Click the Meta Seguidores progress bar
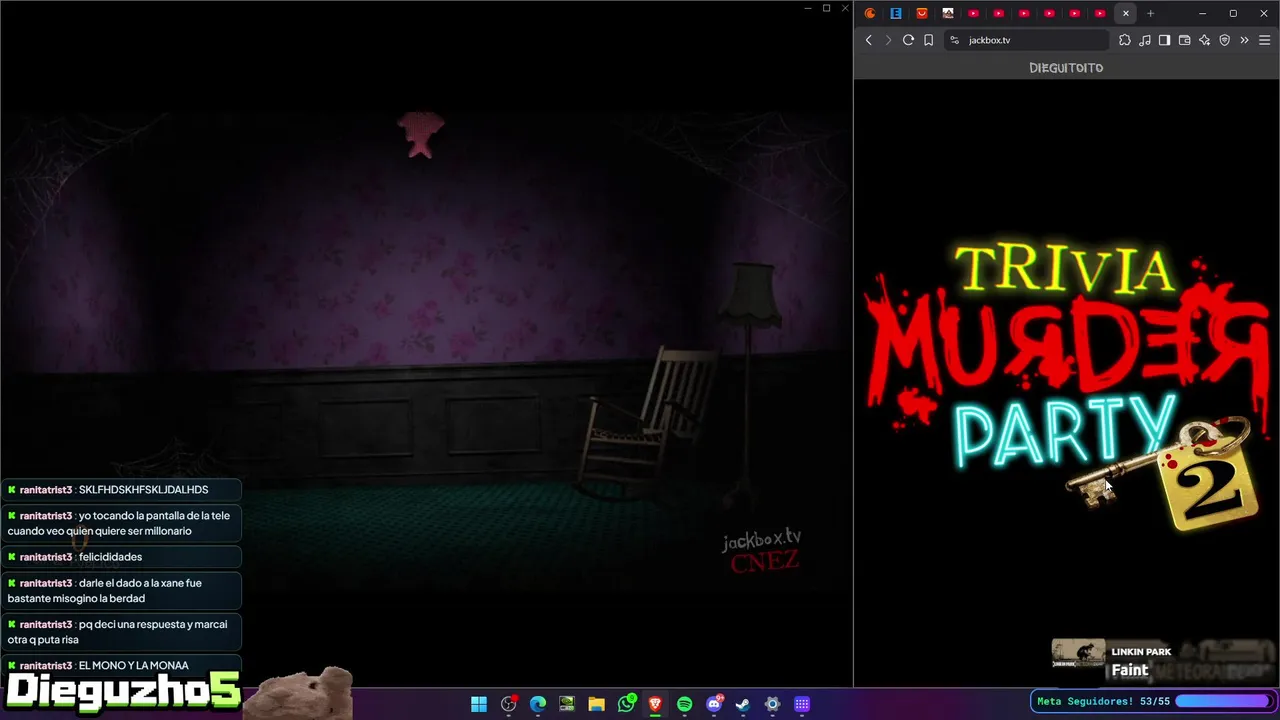 (1222, 701)
